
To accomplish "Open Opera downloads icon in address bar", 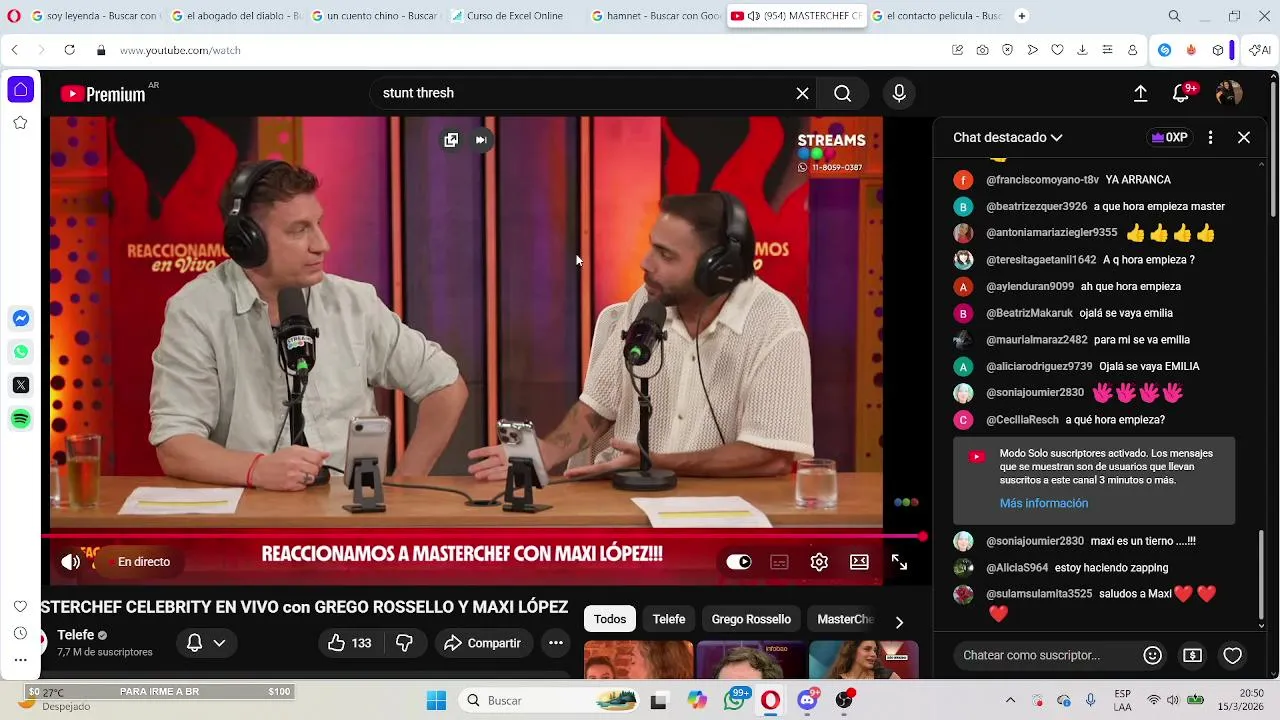I will point(1082,50).
